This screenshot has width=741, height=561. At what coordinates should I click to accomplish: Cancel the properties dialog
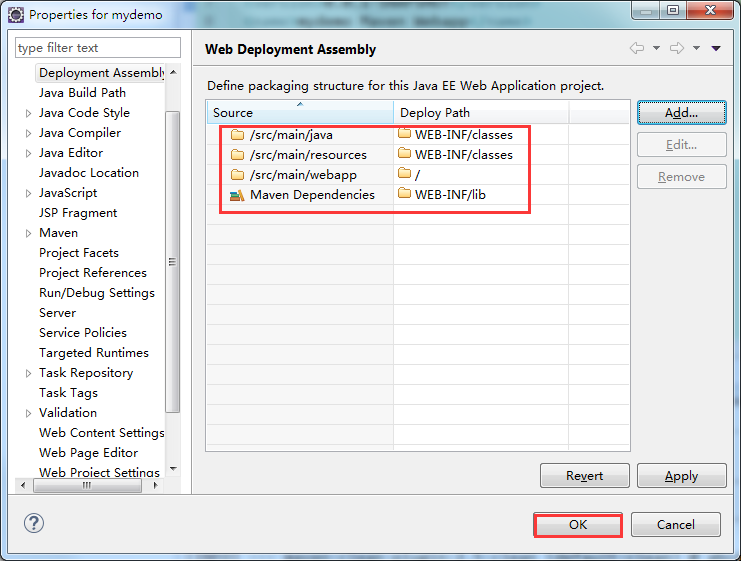pos(676,525)
